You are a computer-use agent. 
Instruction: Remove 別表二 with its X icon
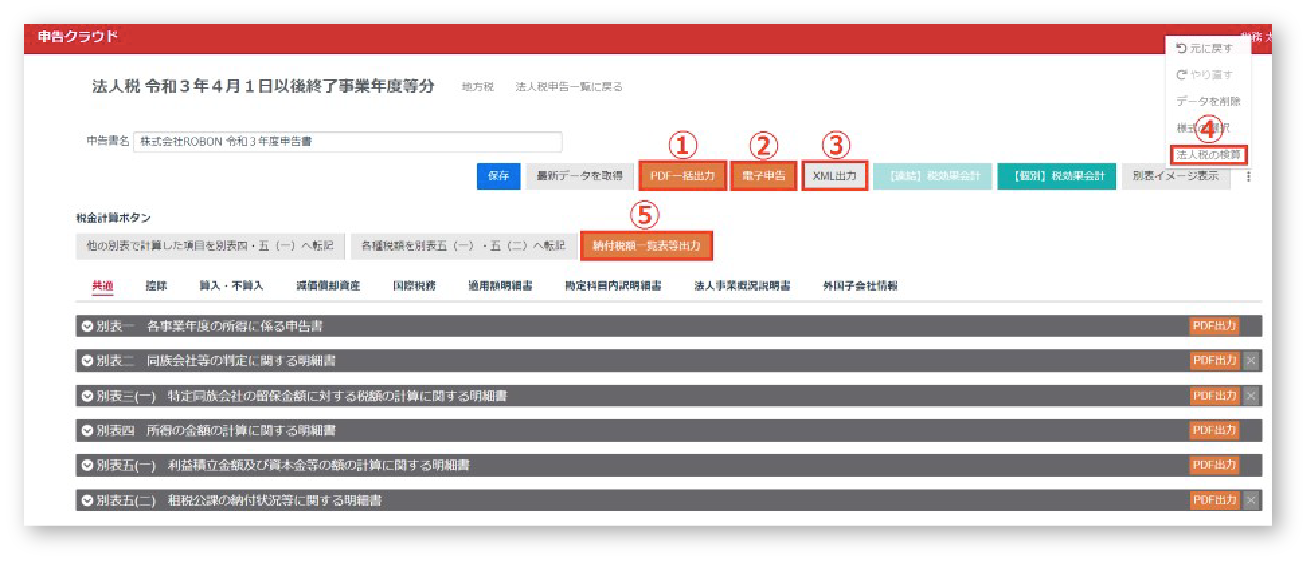click(x=1251, y=361)
